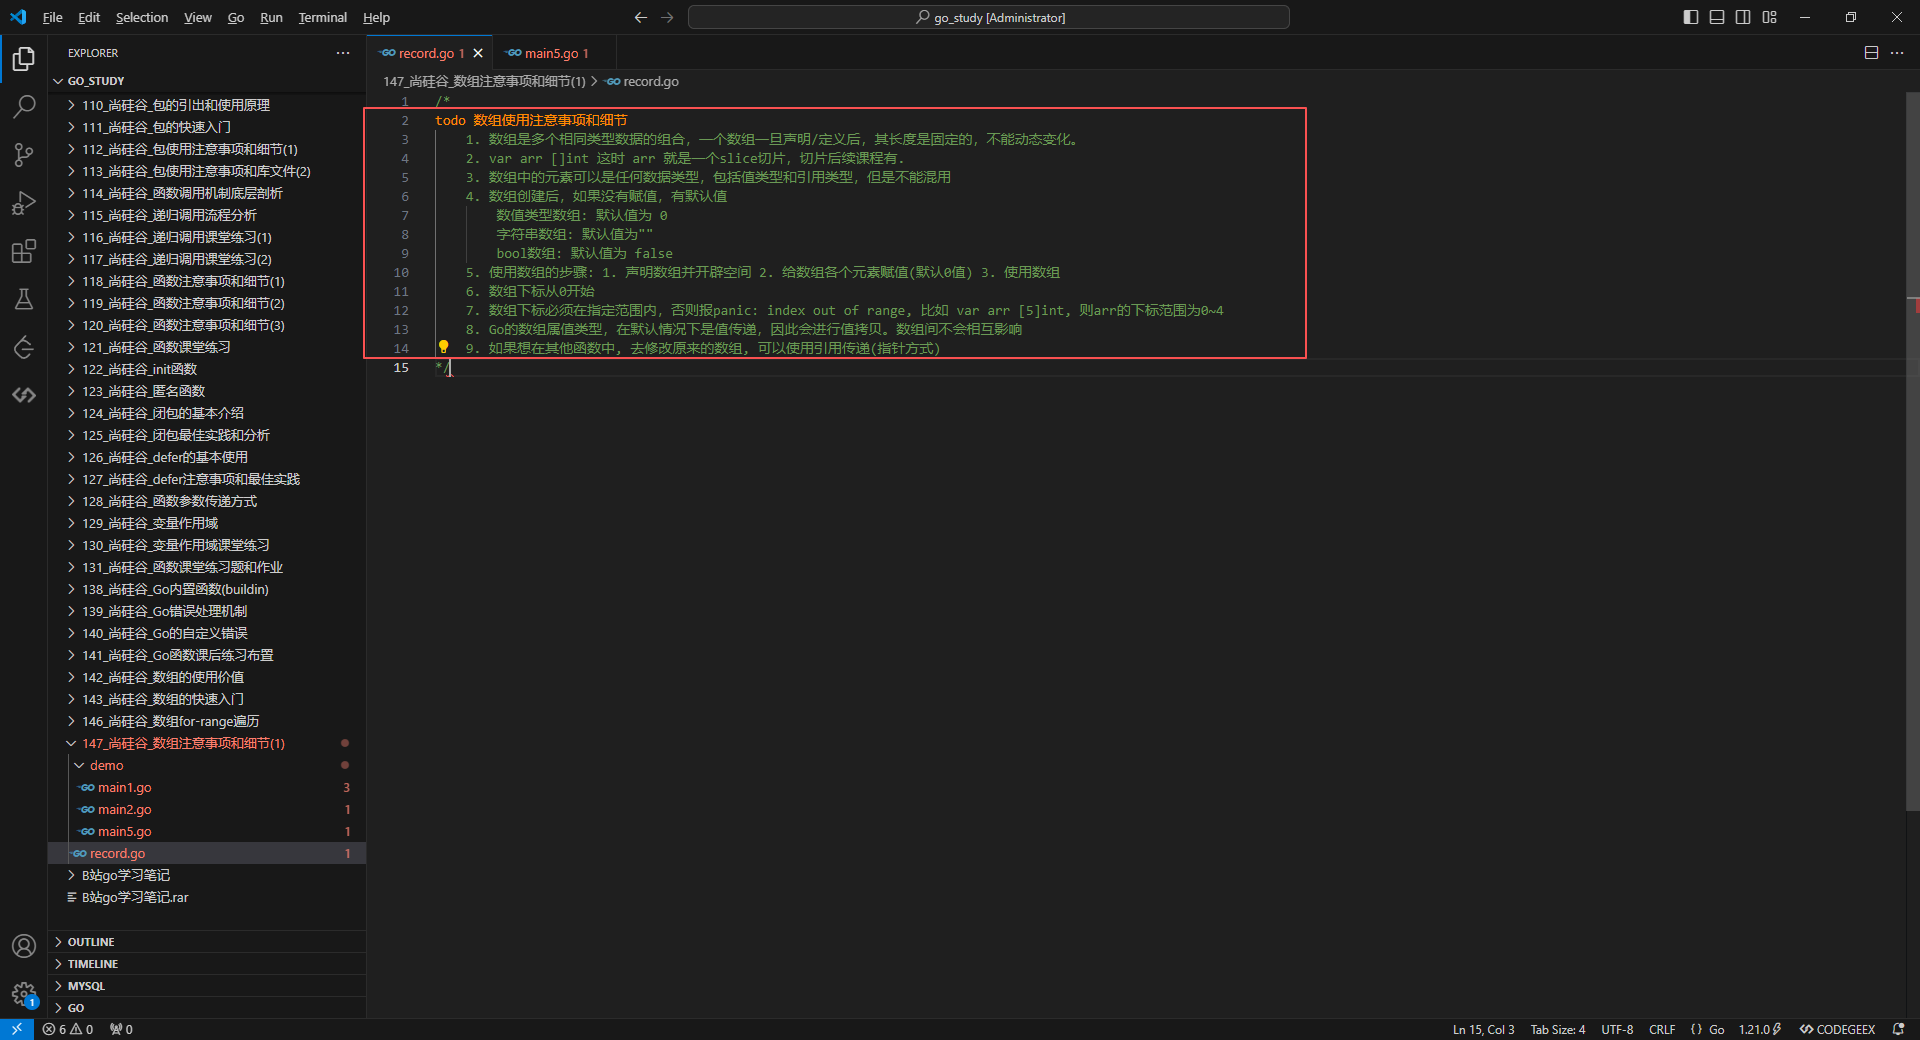Open Explorer Views and More Actions menu
1920x1040 pixels.
click(343, 53)
